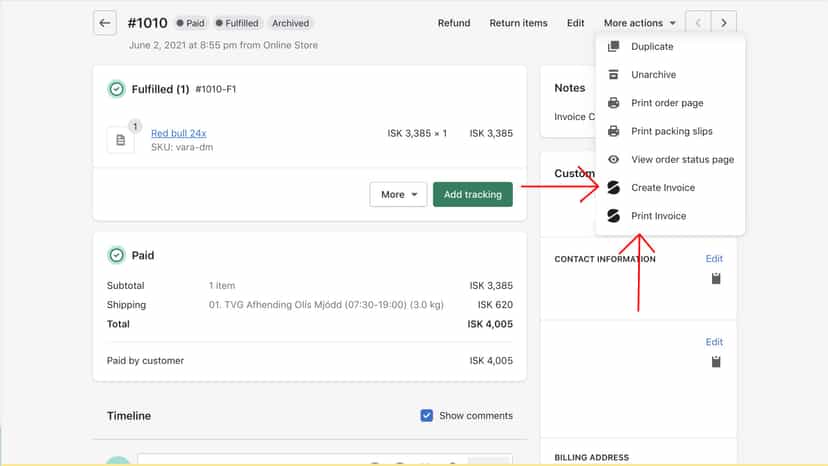Choose Print packing slips

click(670, 131)
